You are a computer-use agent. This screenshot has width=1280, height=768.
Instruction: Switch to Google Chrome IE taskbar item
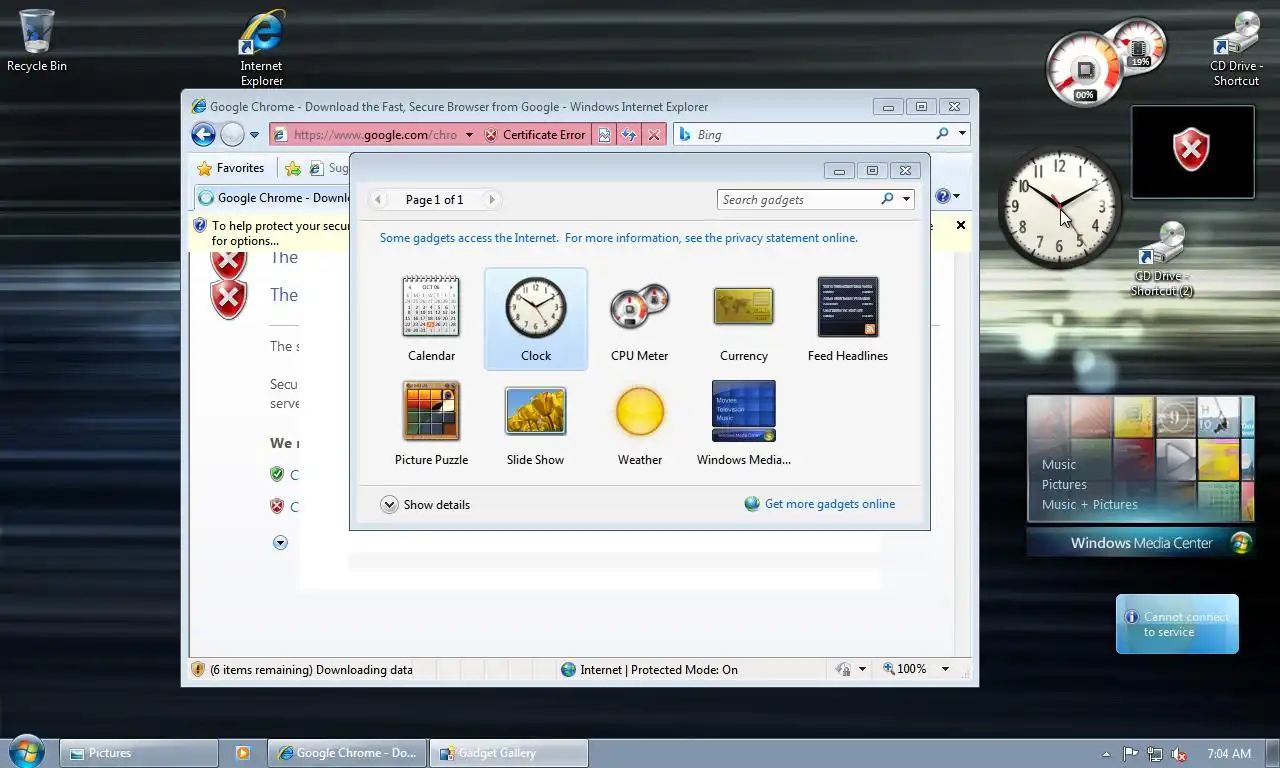coord(347,753)
